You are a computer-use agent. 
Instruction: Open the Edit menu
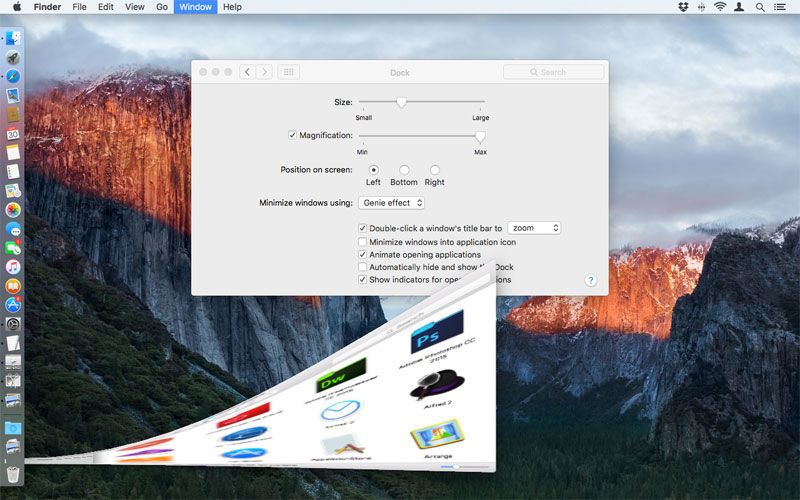(106, 7)
